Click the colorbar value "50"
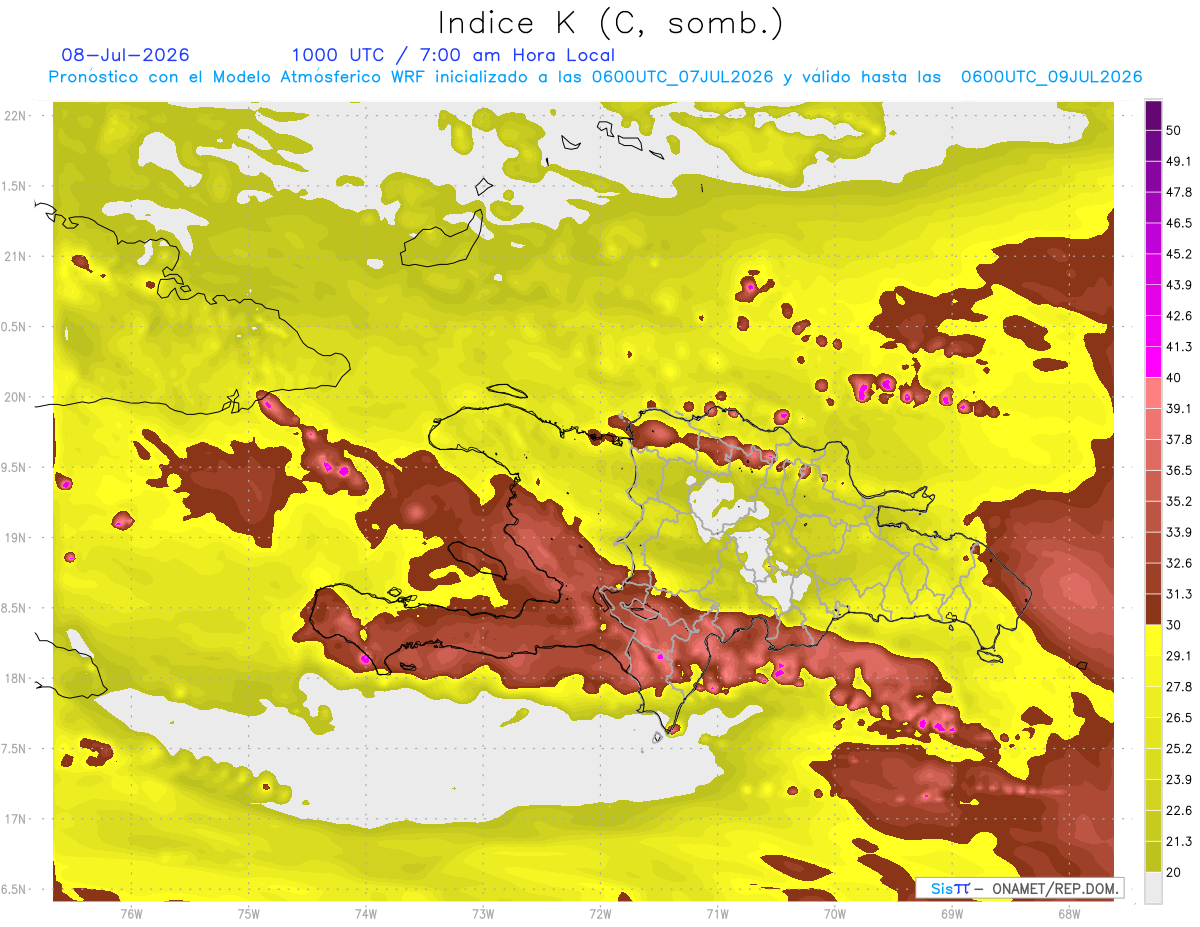Viewport: 1200px width, 927px height. pyautogui.click(x=1174, y=131)
